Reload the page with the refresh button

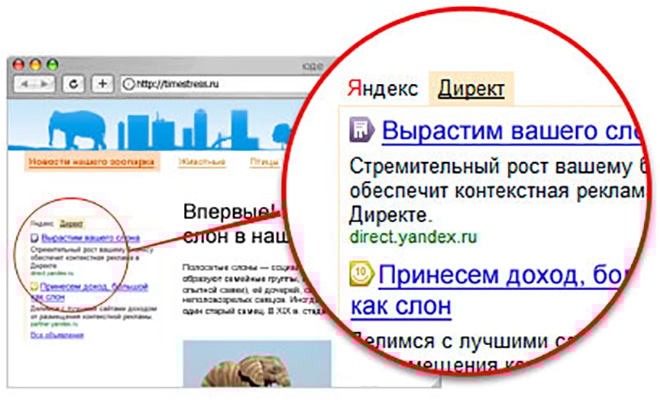click(75, 82)
